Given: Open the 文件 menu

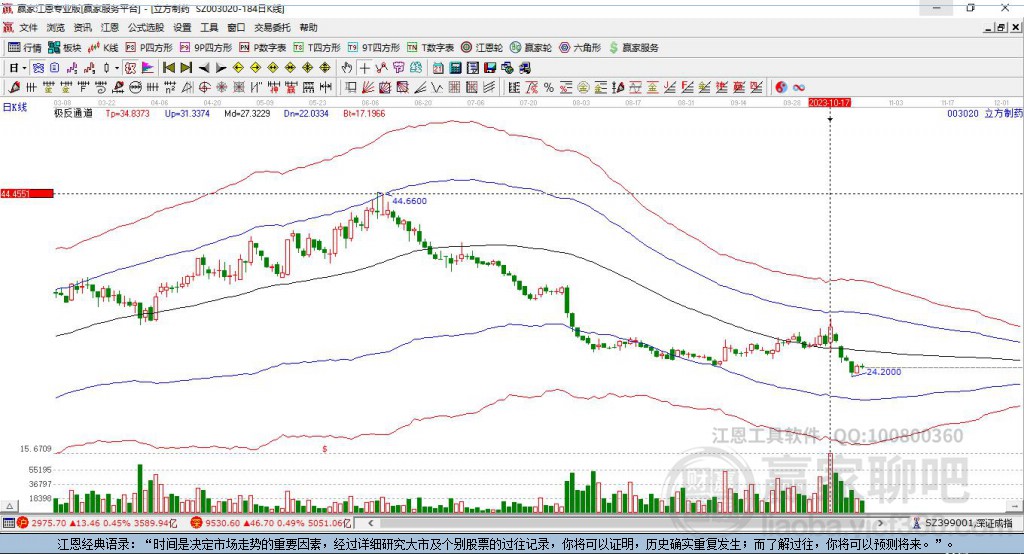Looking at the screenshot, I should (29, 27).
